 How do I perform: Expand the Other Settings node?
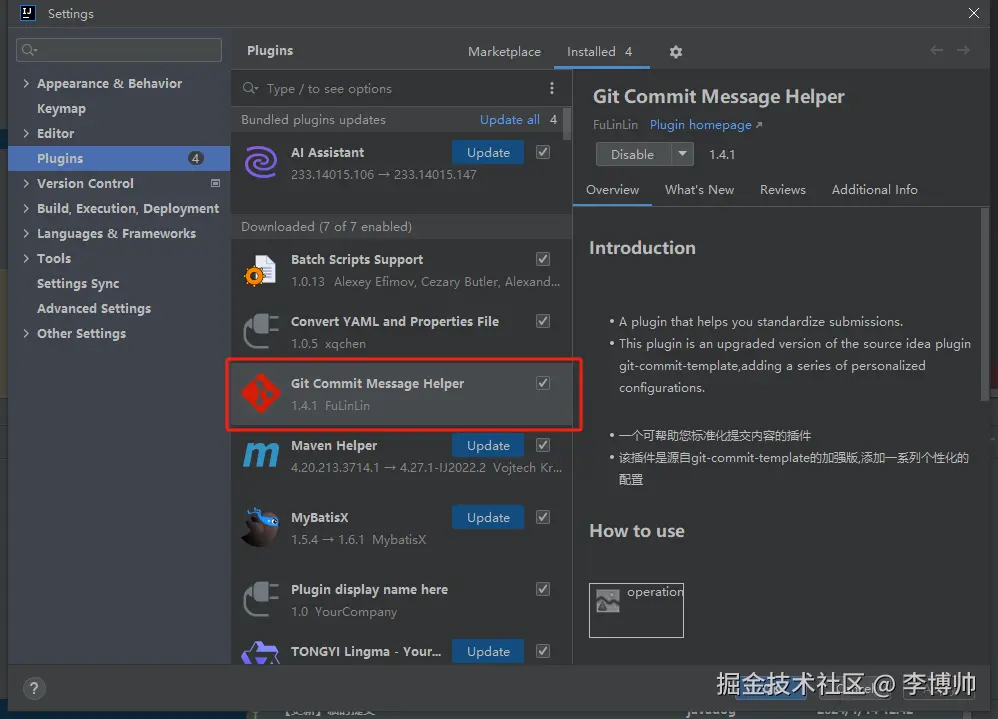click(26, 333)
